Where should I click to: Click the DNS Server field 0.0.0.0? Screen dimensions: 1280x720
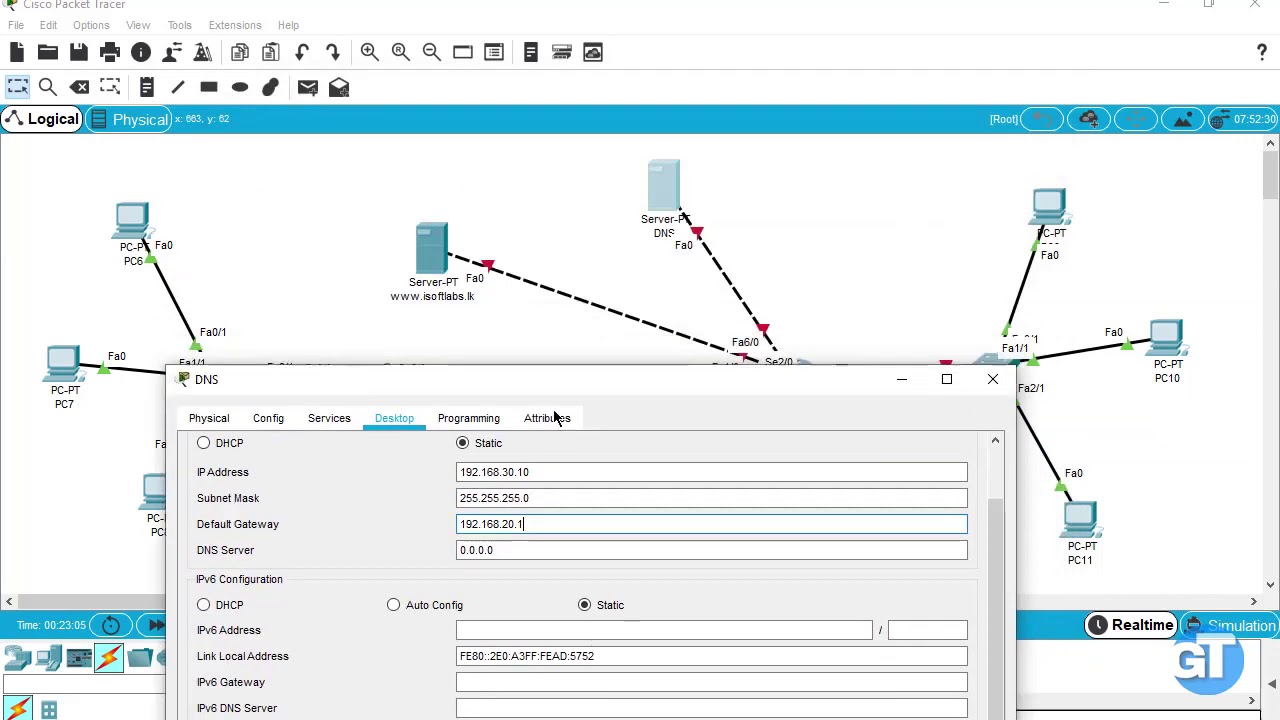(x=711, y=550)
